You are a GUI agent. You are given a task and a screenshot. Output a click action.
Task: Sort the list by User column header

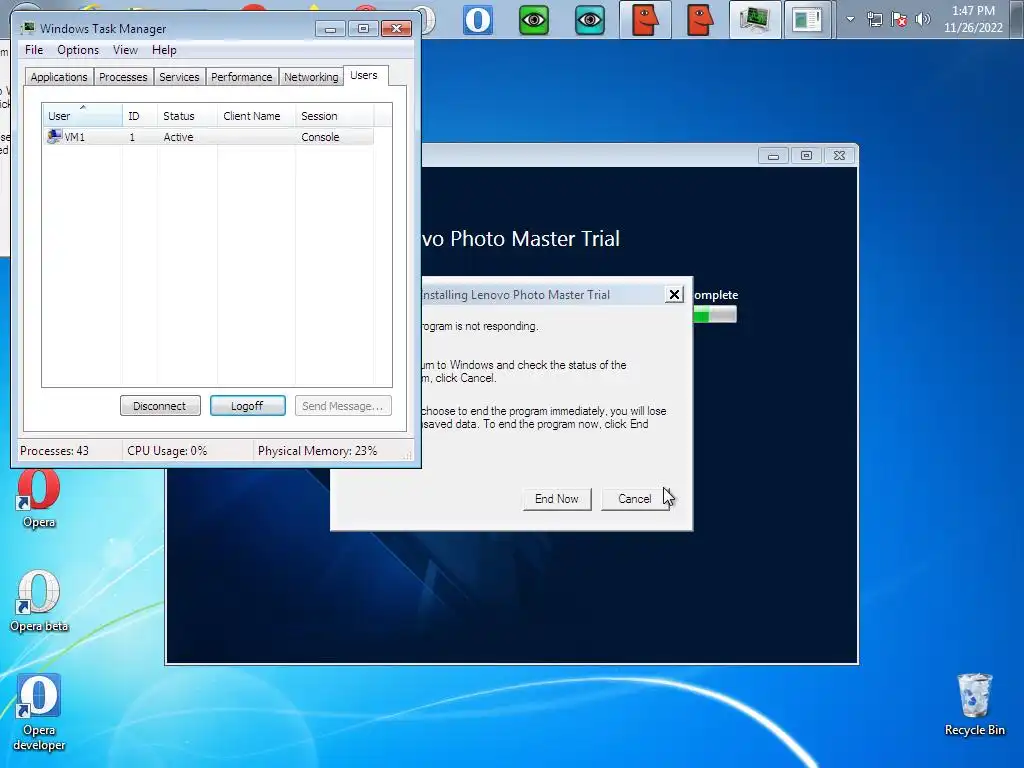(x=82, y=116)
